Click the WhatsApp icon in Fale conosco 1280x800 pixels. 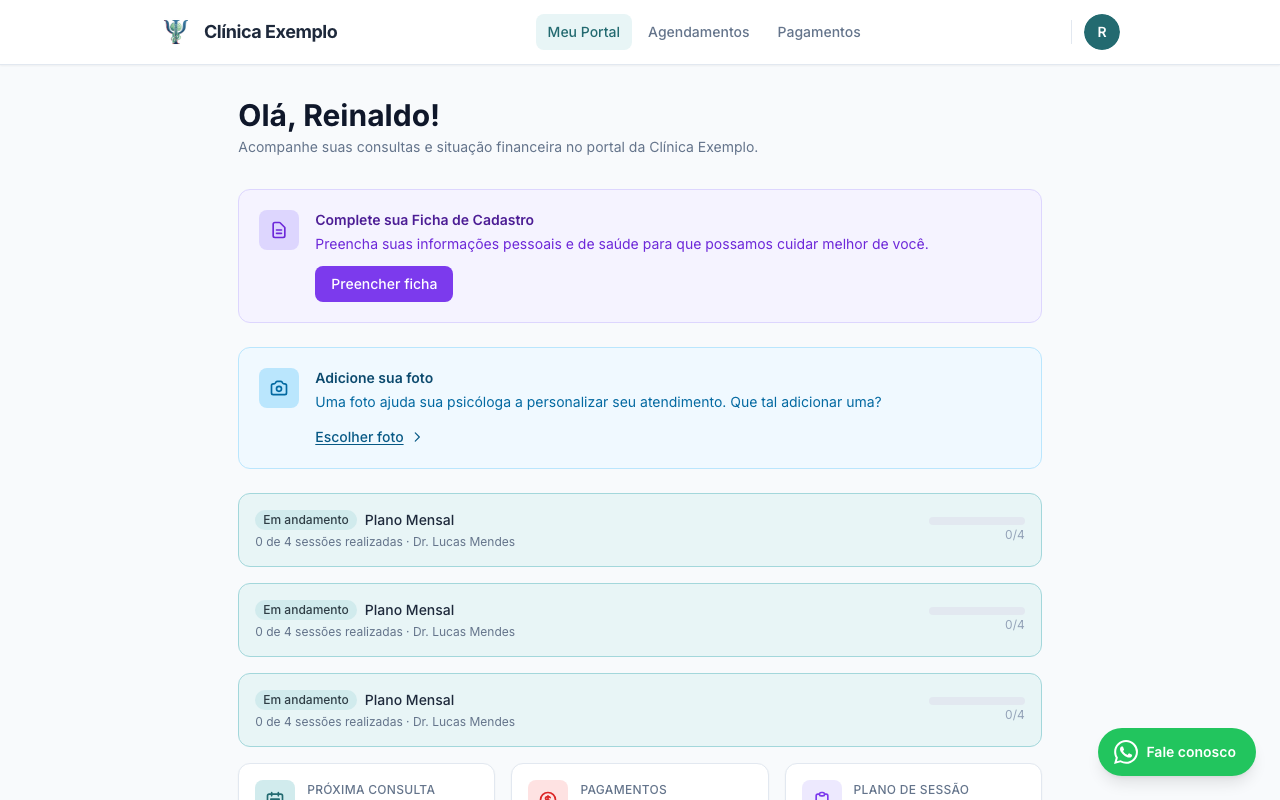click(1126, 752)
